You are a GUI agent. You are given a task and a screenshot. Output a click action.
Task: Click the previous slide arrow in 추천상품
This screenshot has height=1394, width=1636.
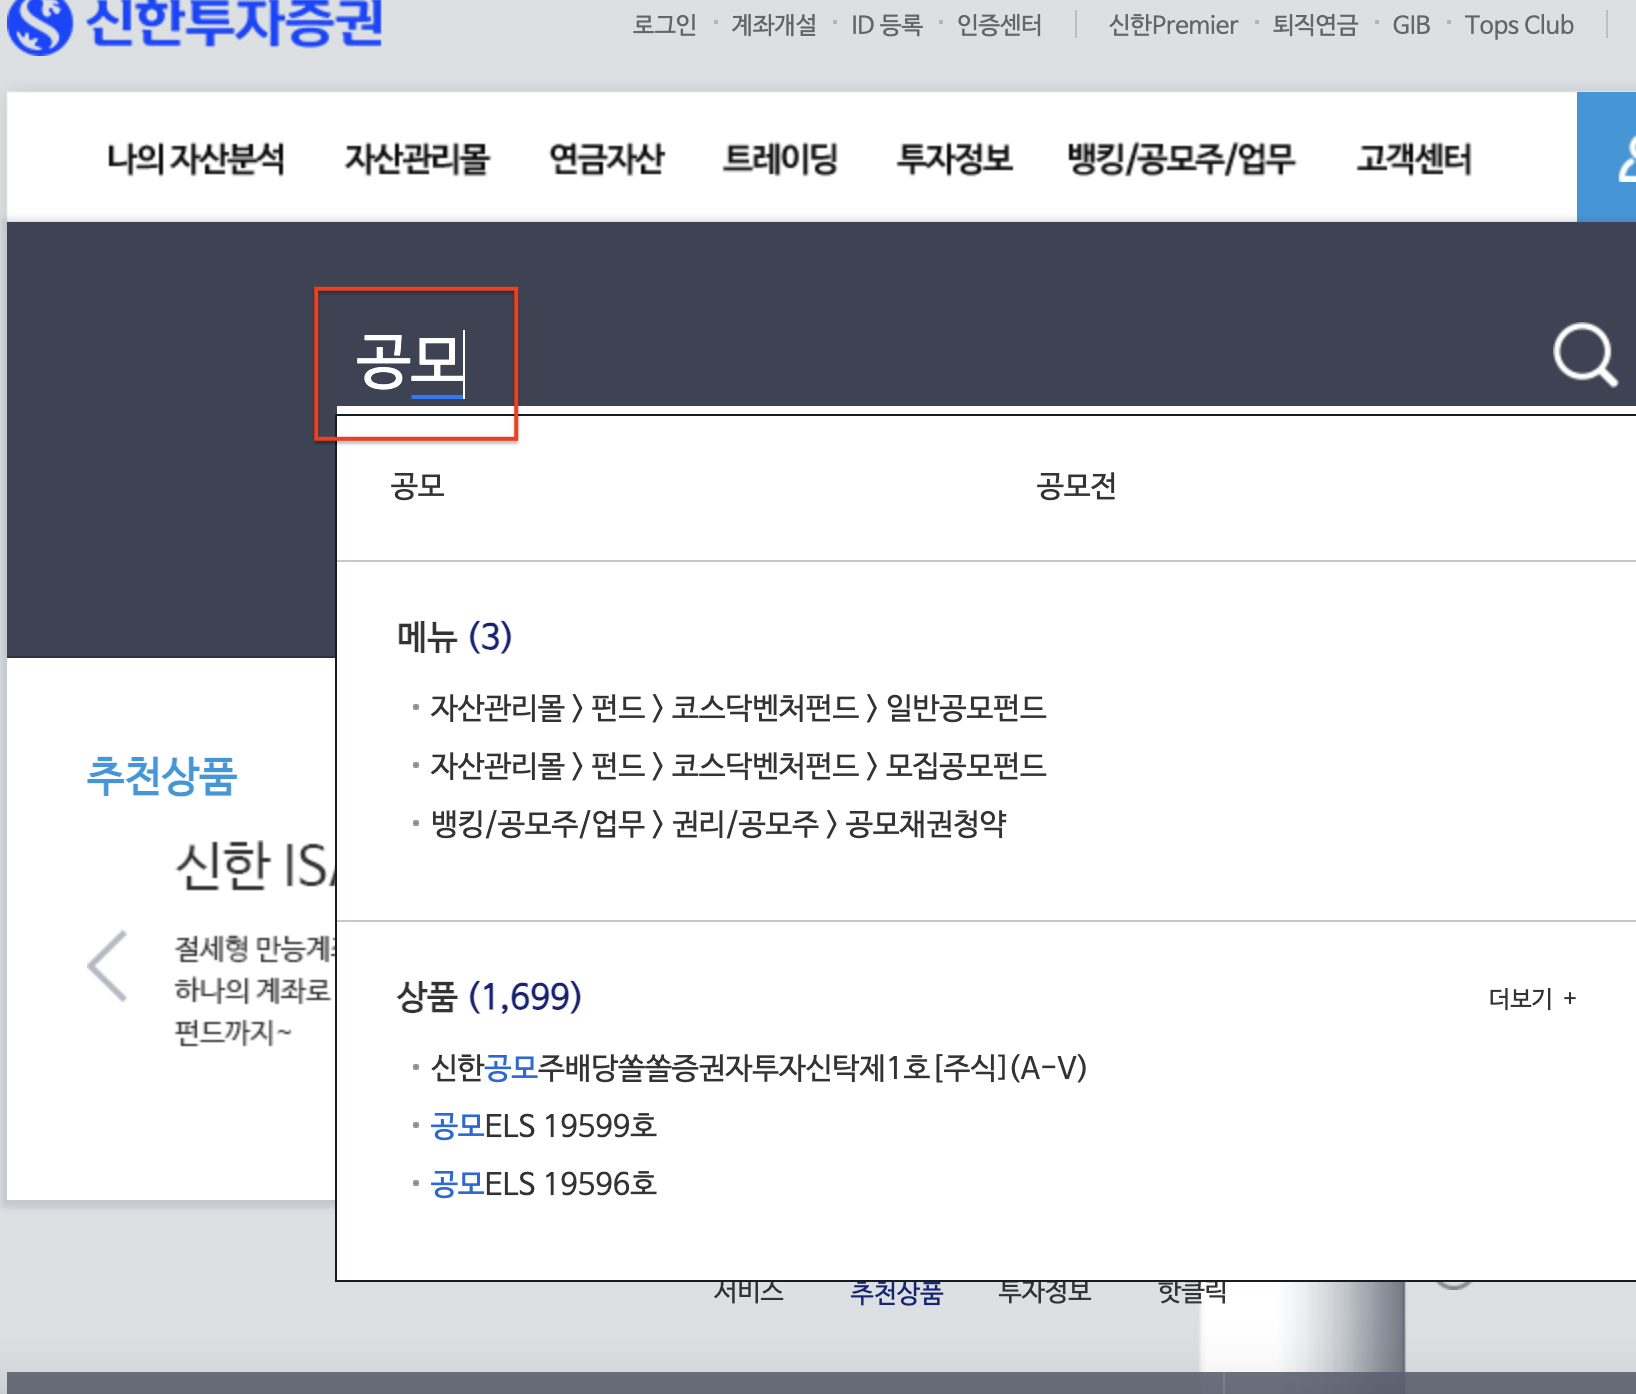point(107,966)
